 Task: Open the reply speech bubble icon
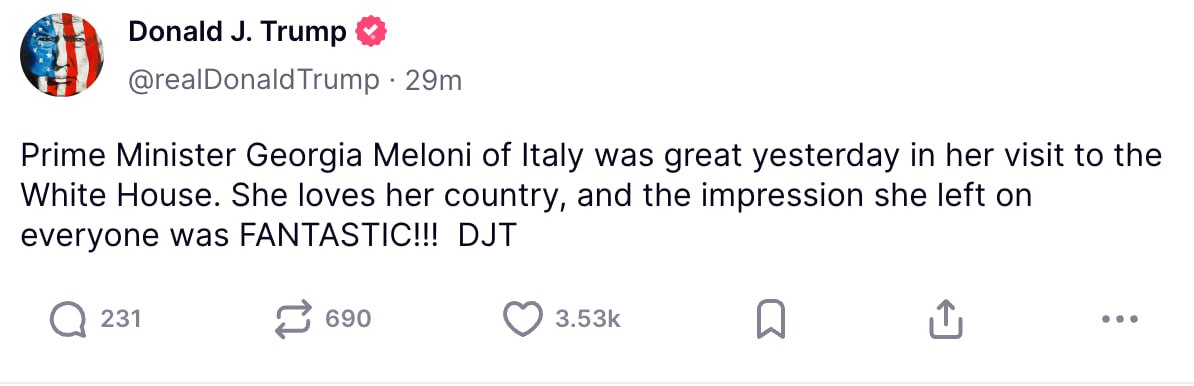(x=68, y=319)
